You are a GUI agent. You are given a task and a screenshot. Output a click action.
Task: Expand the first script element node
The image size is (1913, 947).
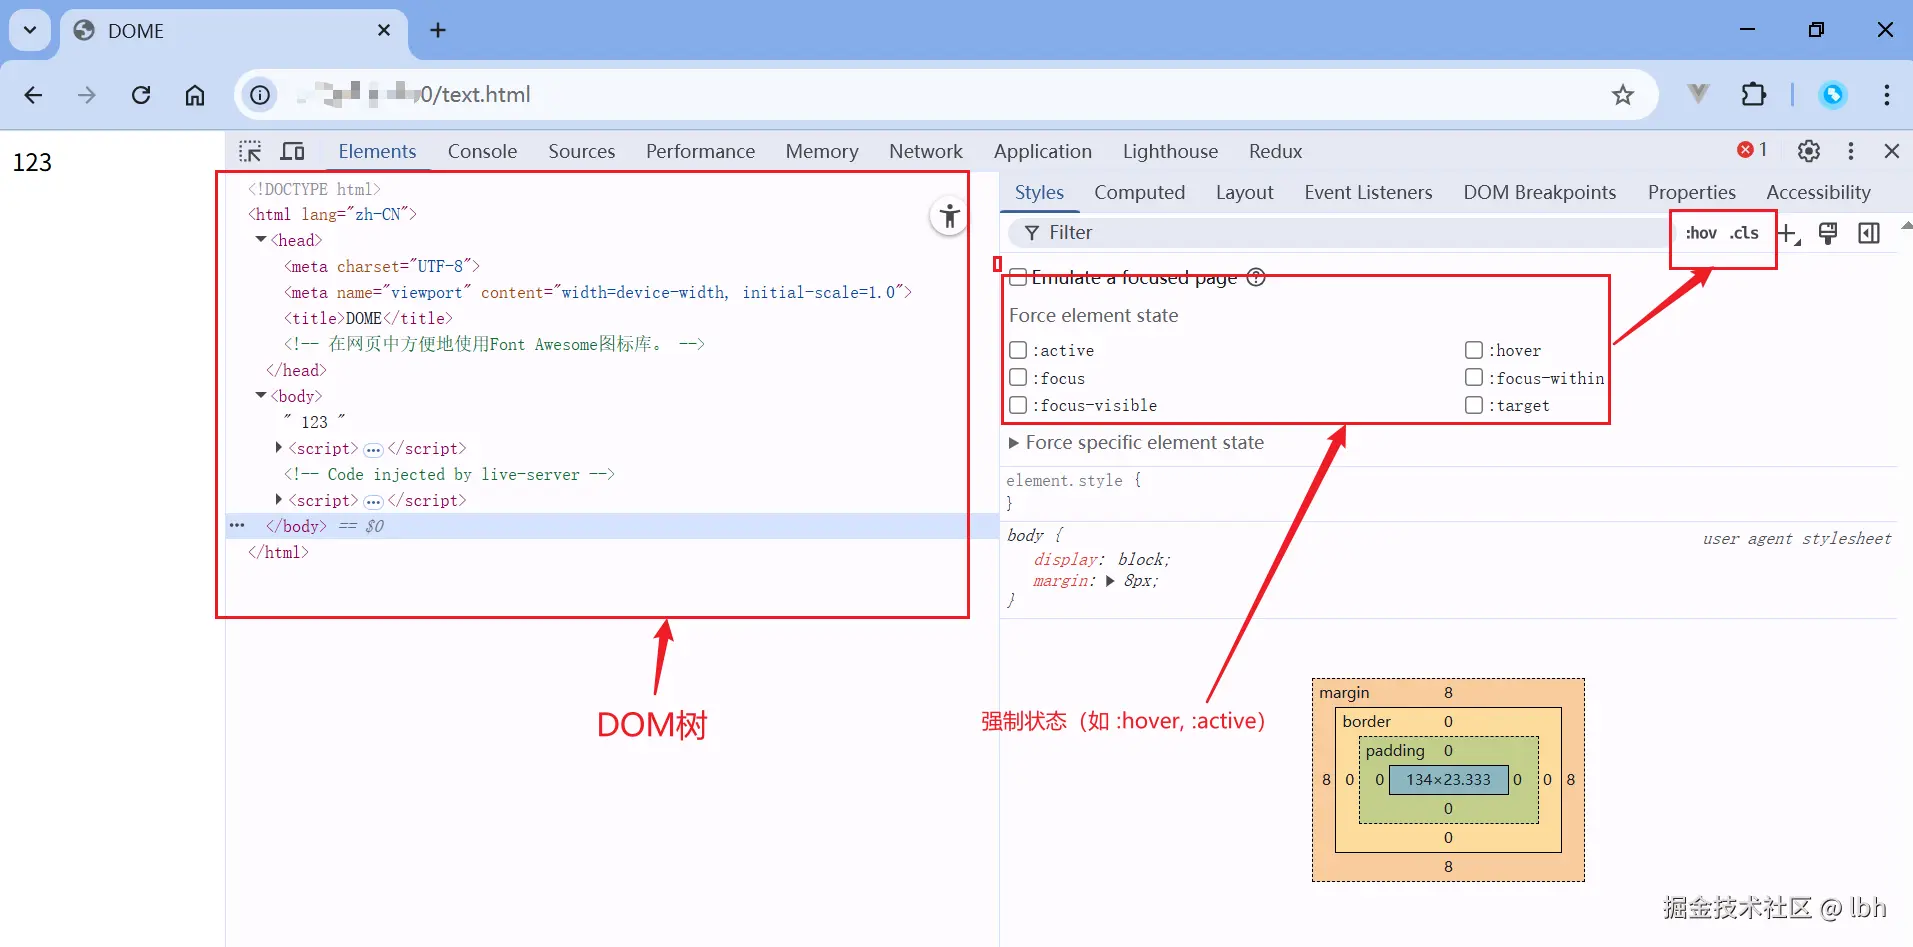point(279,448)
